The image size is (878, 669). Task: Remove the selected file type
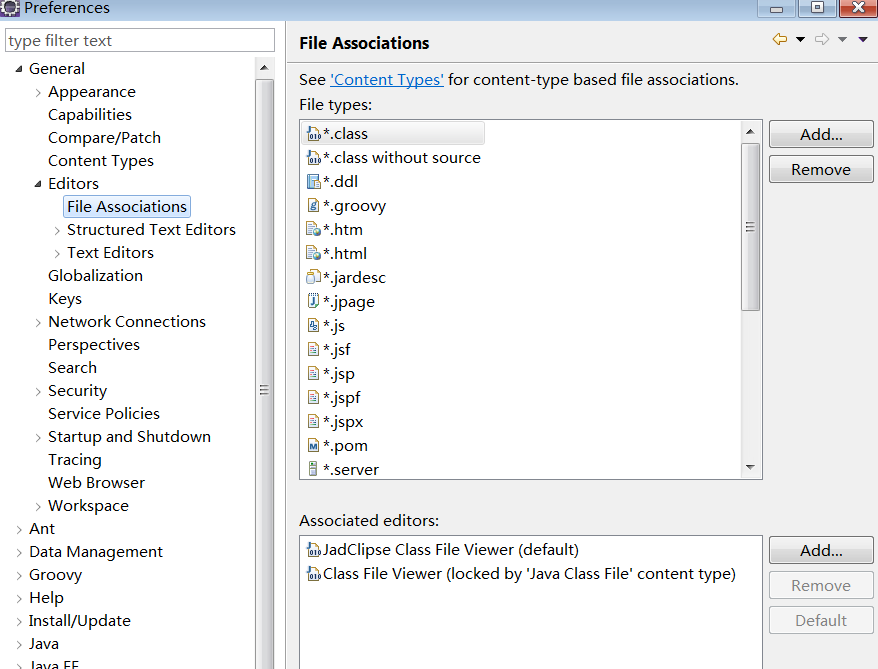821,170
